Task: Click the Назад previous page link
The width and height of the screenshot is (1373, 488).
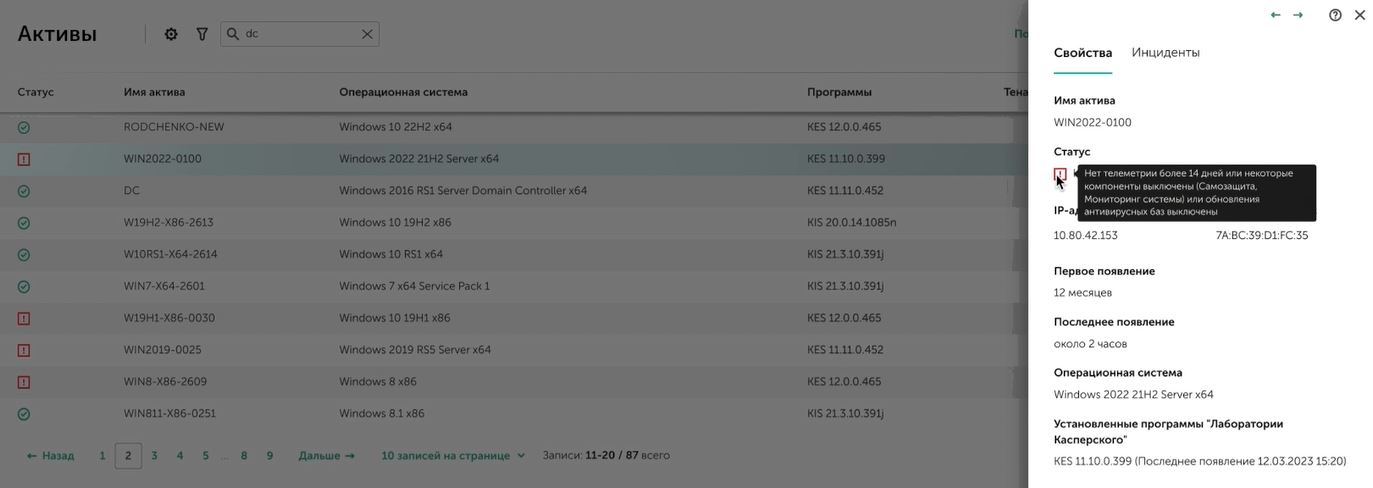Action: click(50, 456)
